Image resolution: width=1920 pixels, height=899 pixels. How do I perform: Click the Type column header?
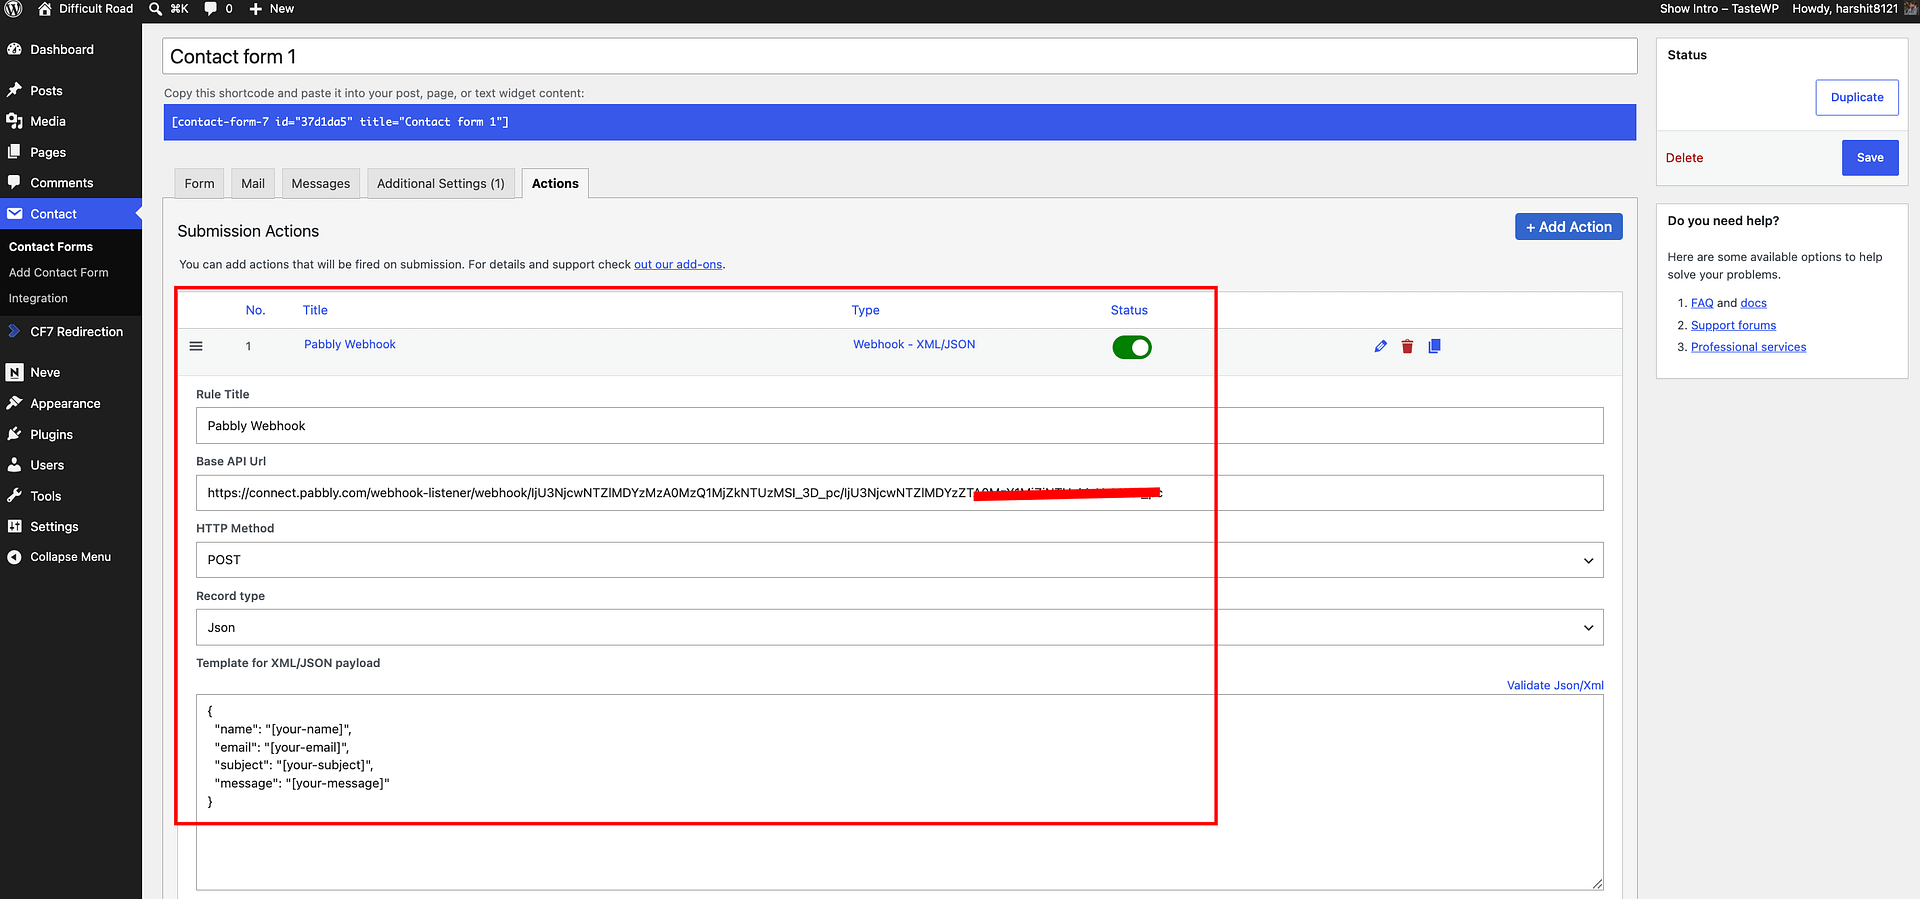(865, 310)
